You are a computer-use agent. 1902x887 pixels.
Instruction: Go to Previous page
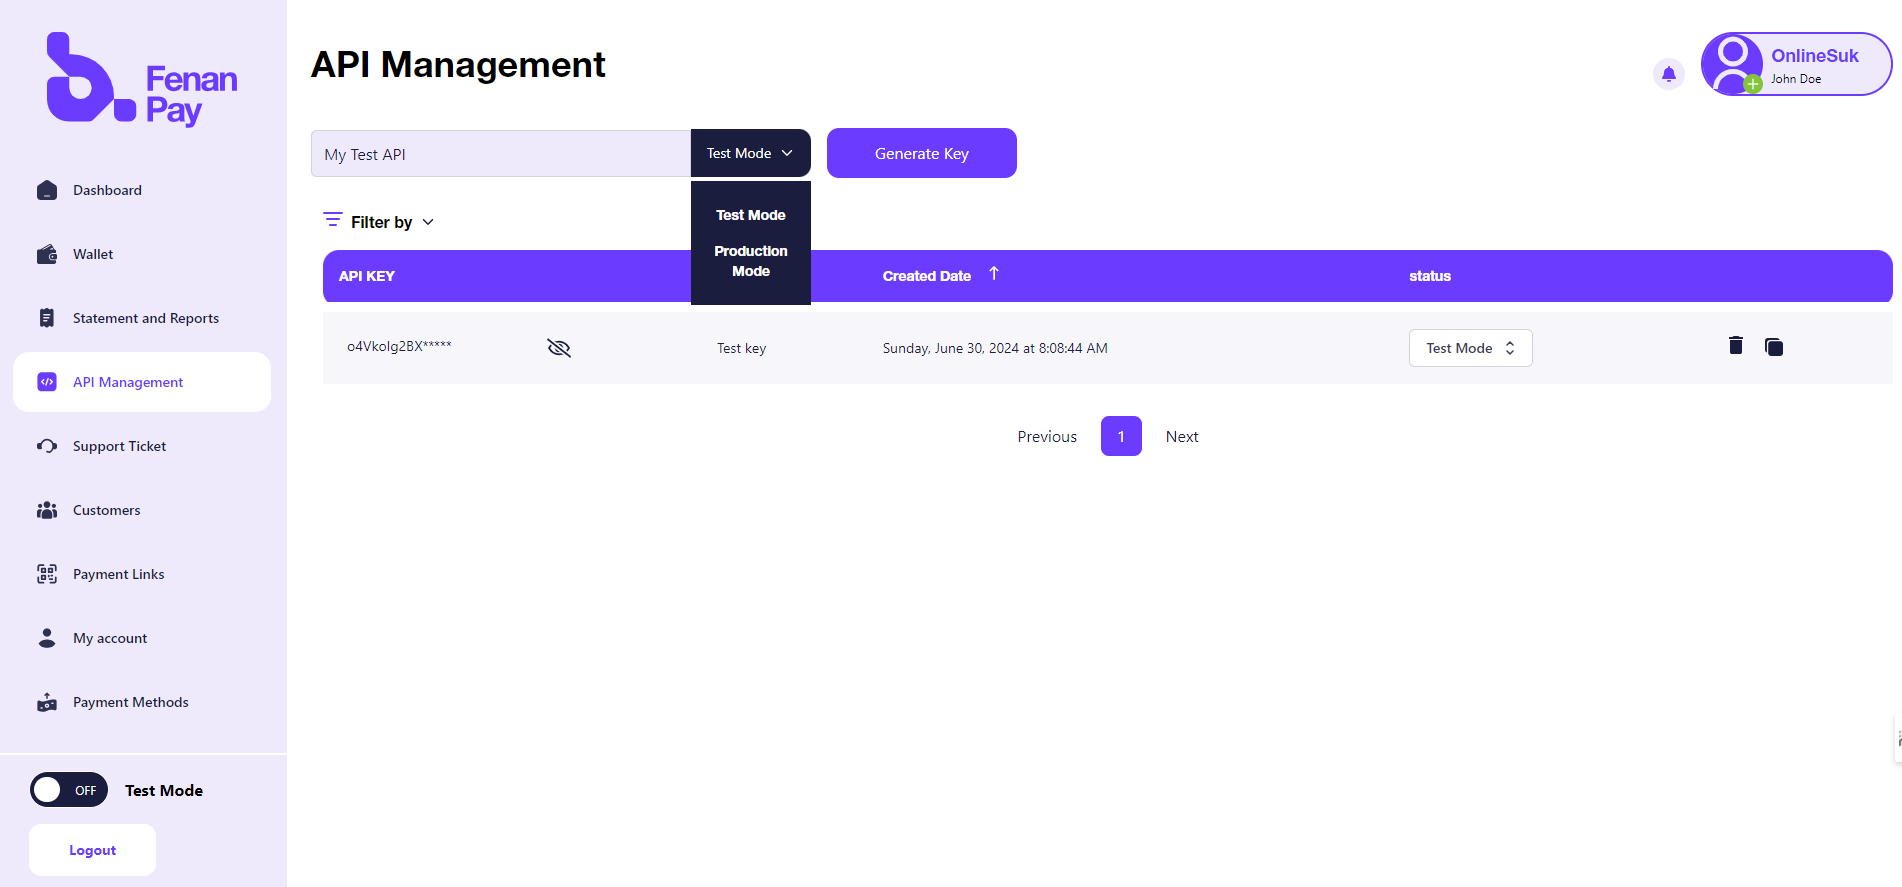pos(1047,437)
